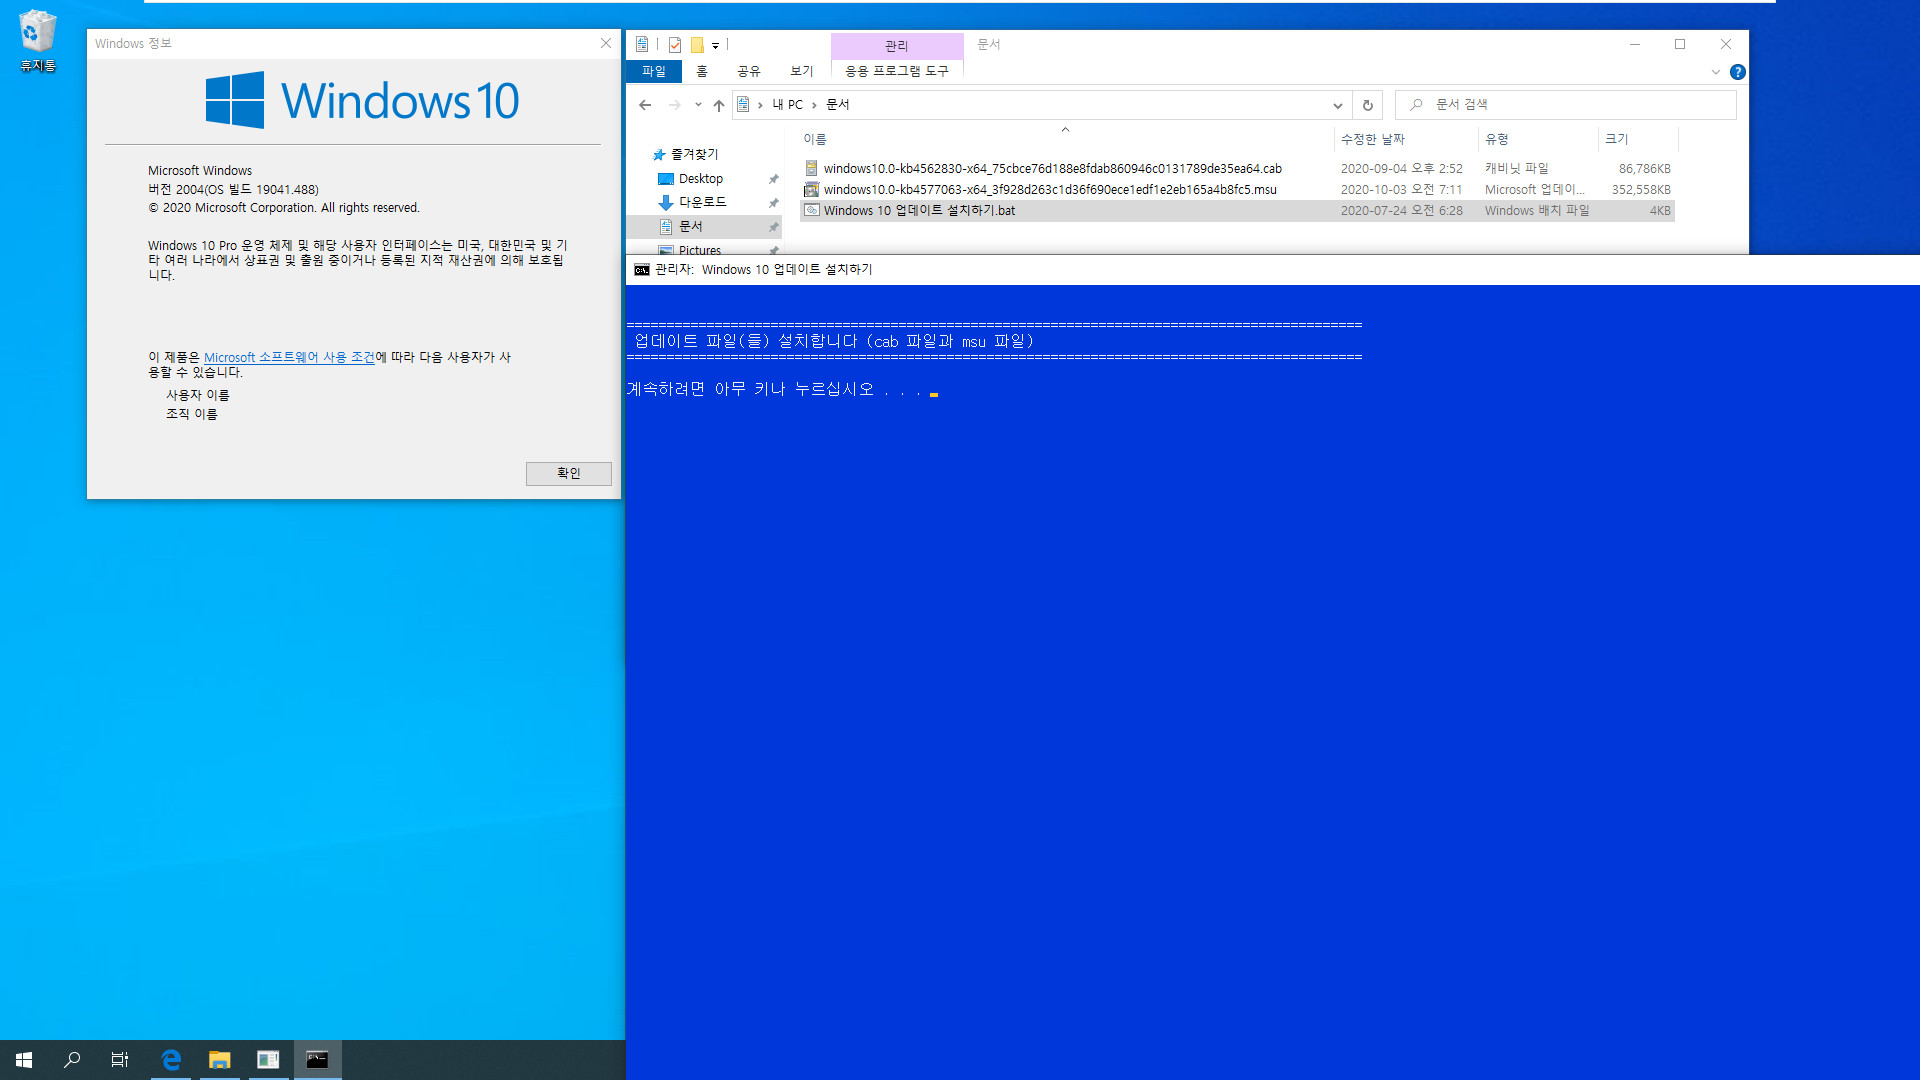Open recent locations dropdown arrow
The width and height of the screenshot is (1920, 1080).
pos(698,105)
